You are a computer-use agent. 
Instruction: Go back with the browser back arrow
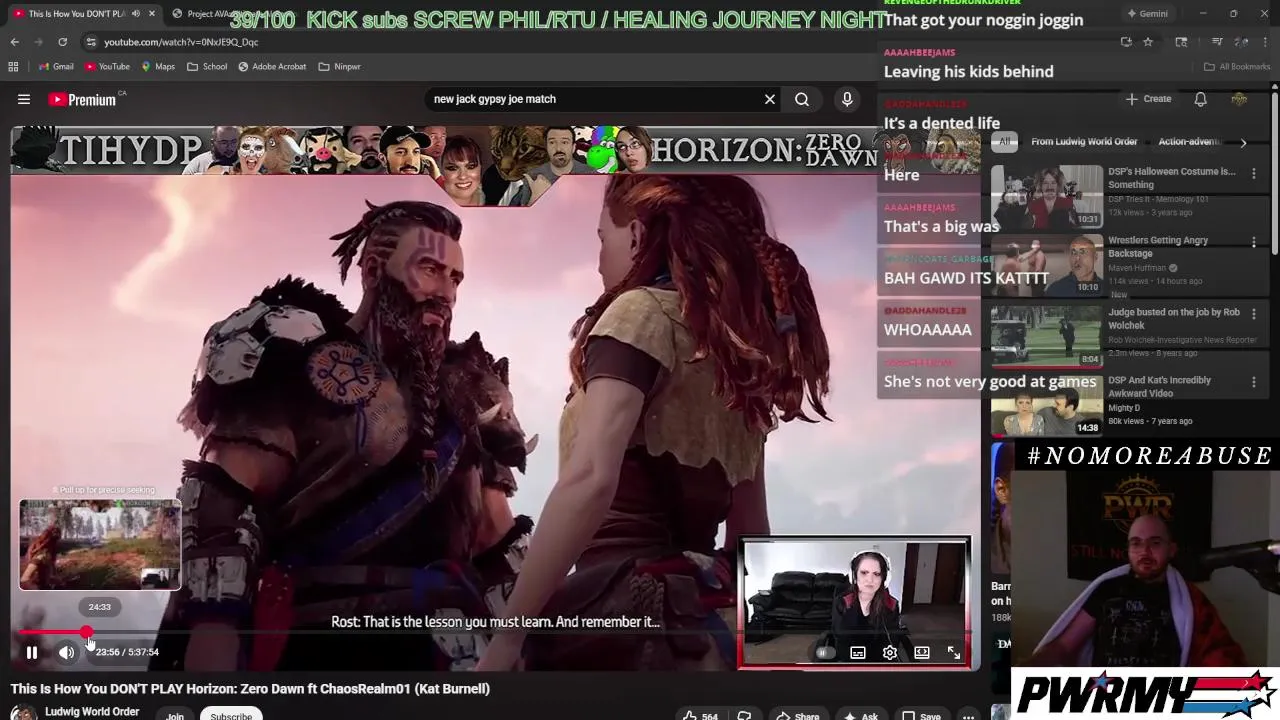coord(14,42)
